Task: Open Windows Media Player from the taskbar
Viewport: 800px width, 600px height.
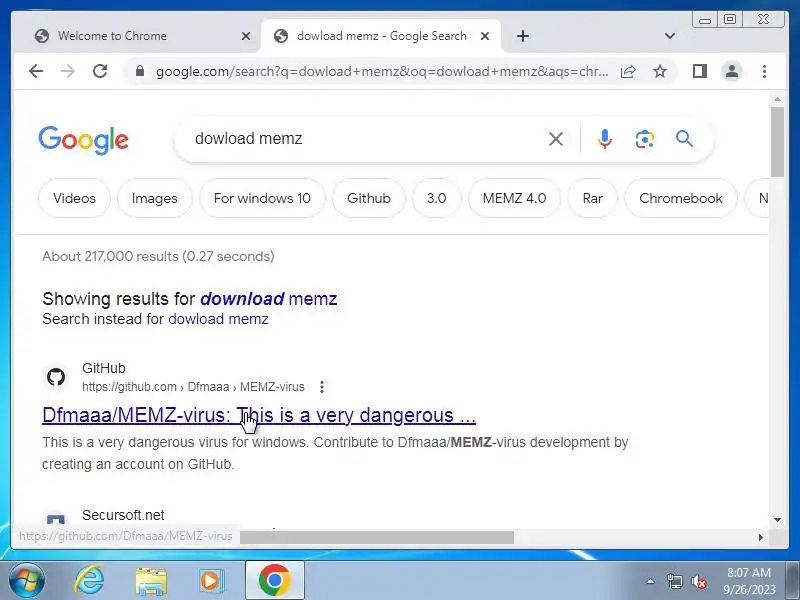Action: [x=211, y=581]
